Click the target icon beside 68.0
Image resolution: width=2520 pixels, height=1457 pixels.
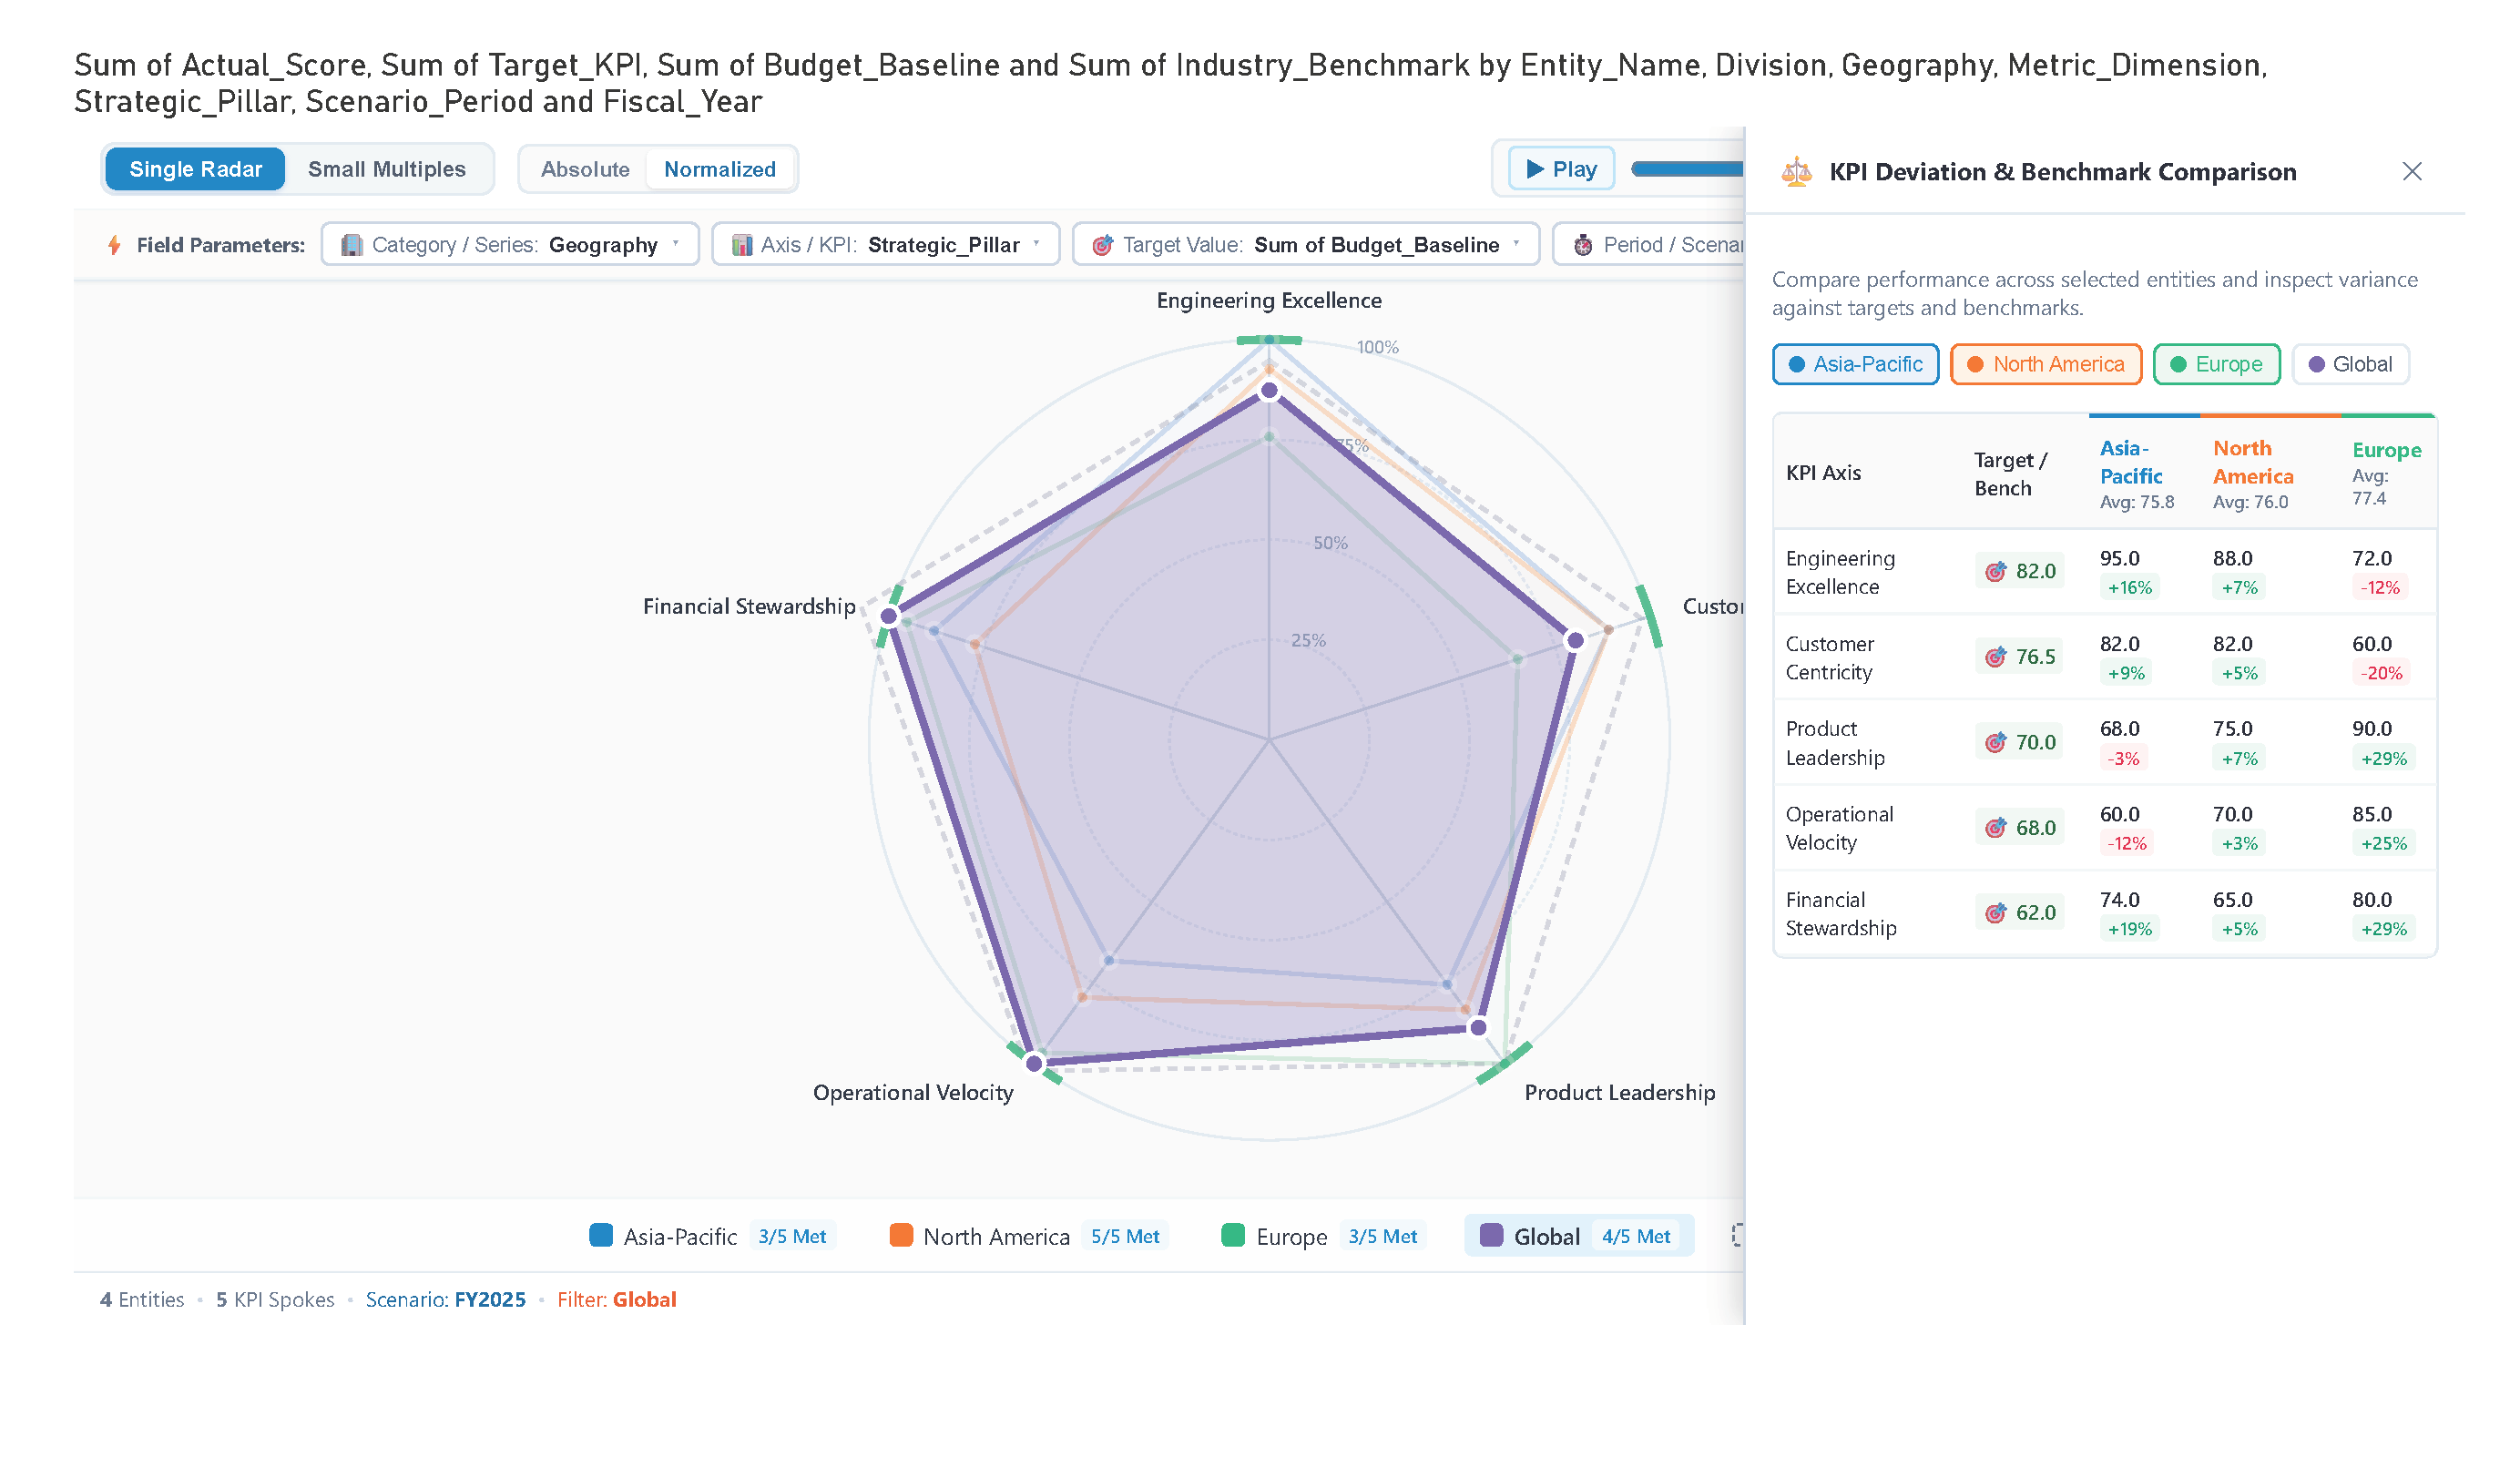coord(1995,828)
